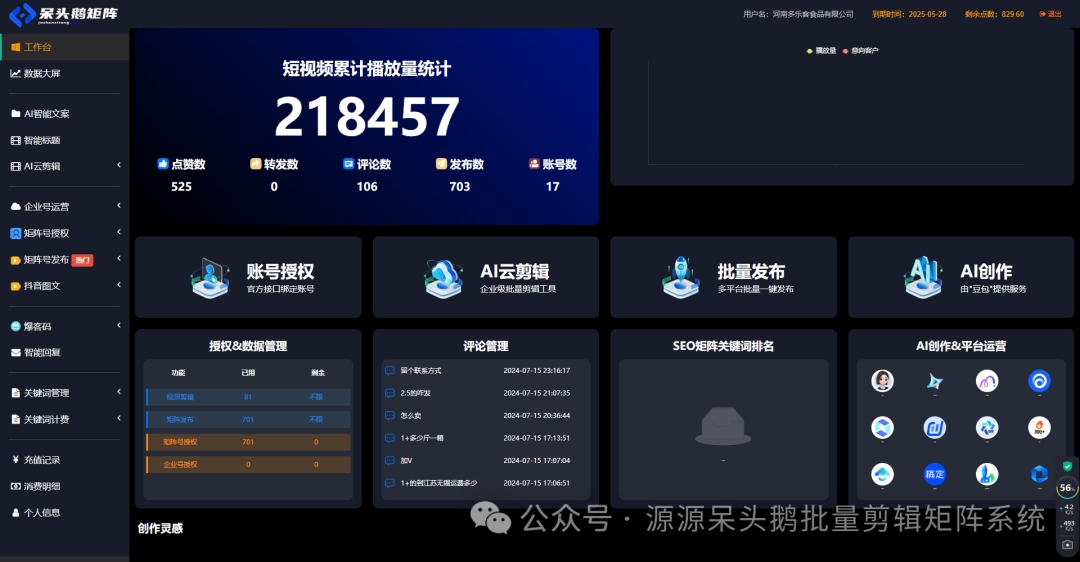Select the 矩阵号授权 row in authorization table
Image resolution: width=1080 pixels, height=562 pixels.
pyautogui.click(x=248, y=442)
